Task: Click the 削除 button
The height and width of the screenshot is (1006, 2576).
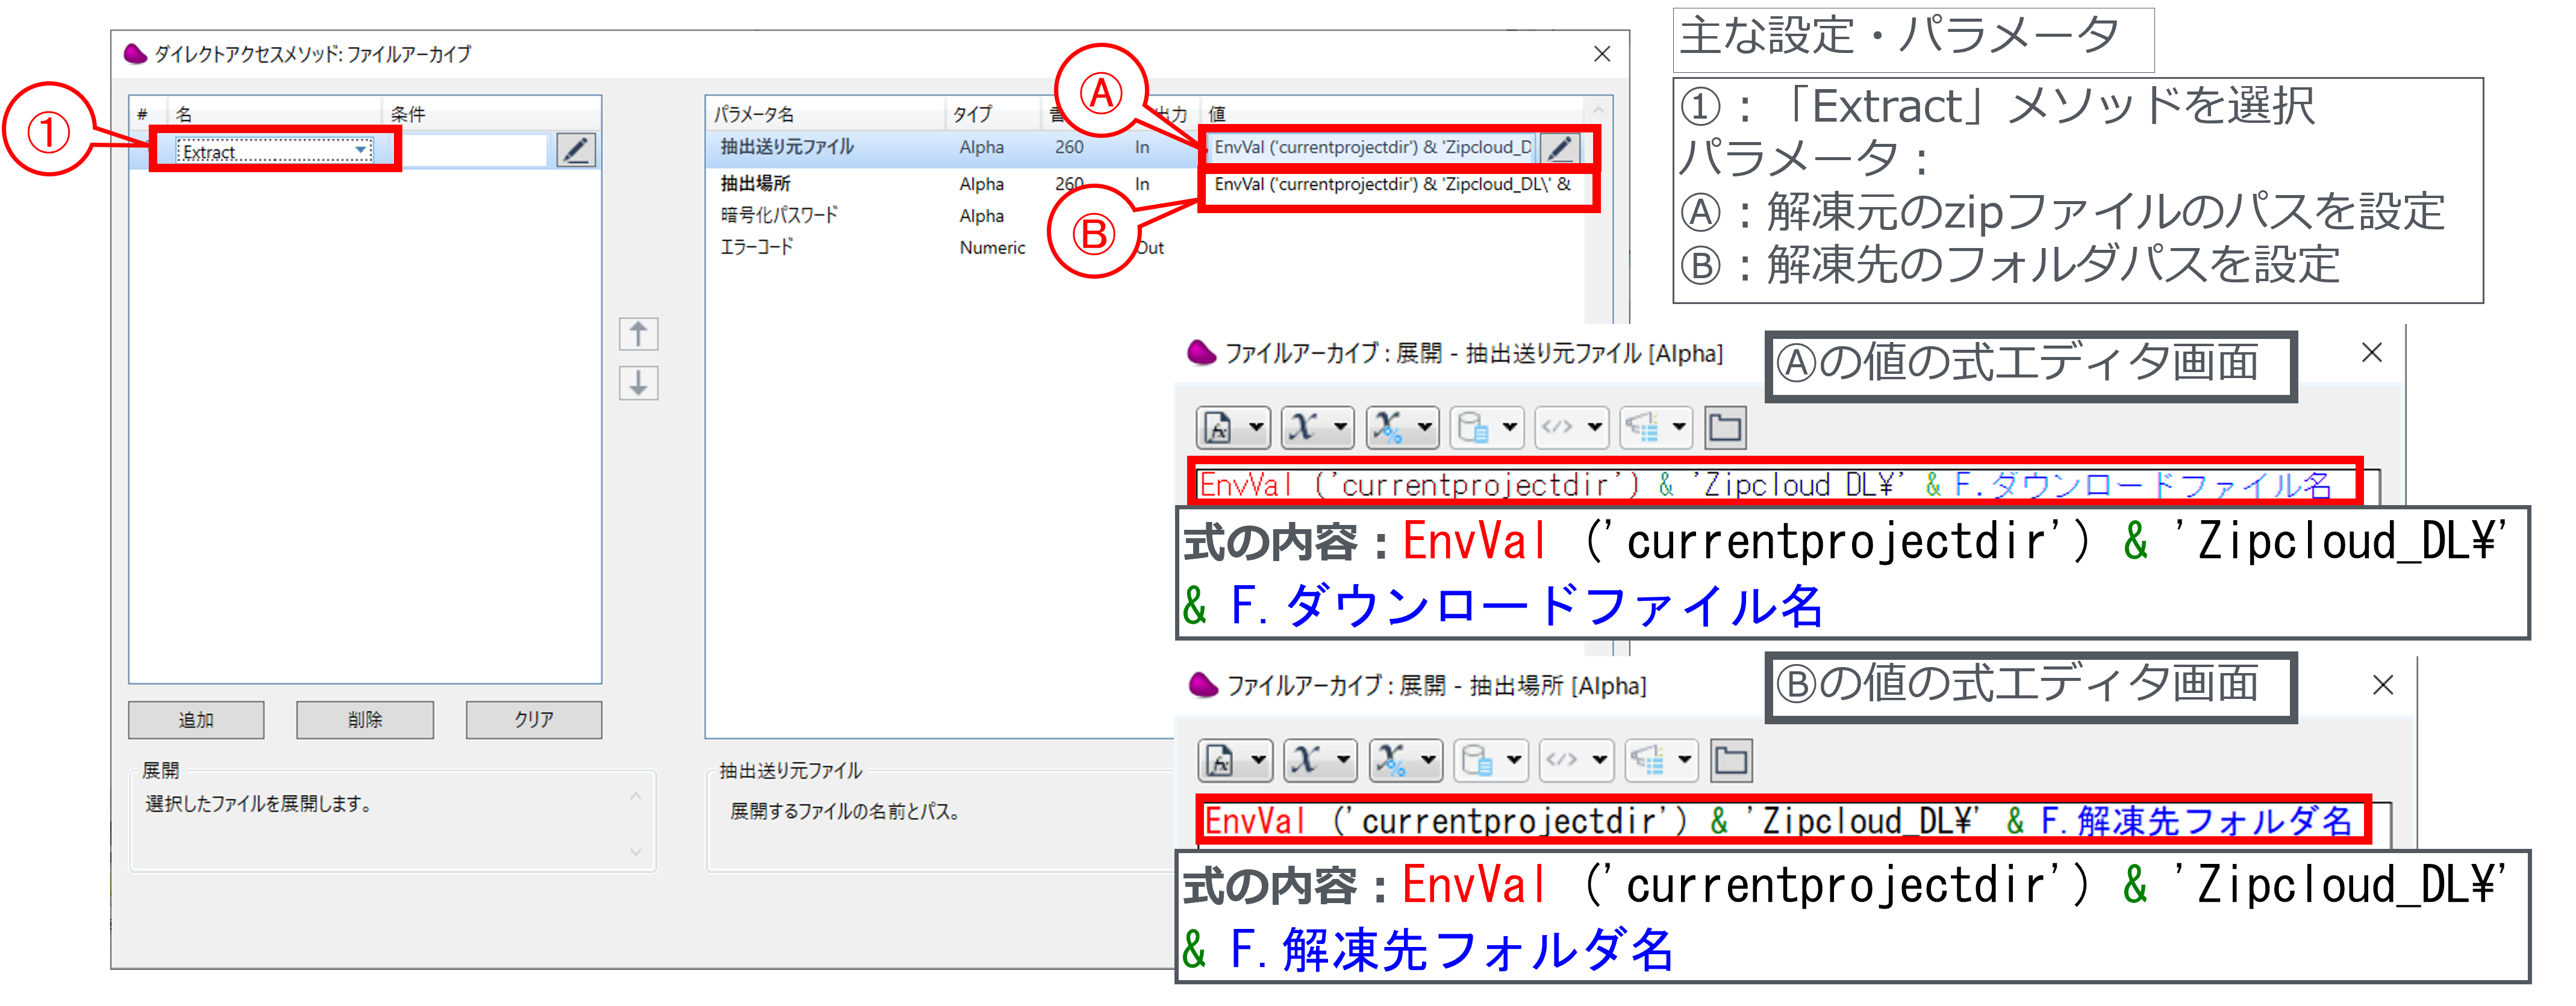Action: [x=365, y=720]
